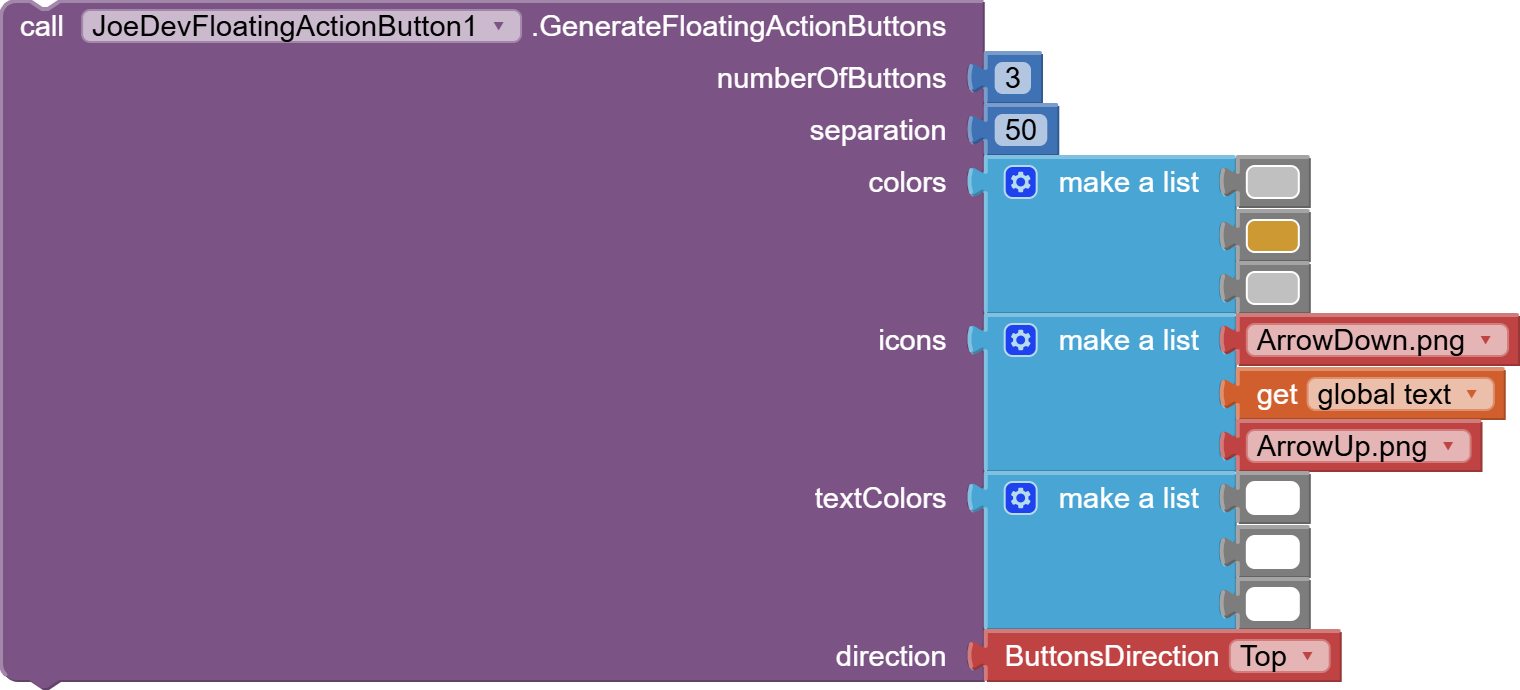Click the make a list label beside icons
Image resolution: width=1520 pixels, height=690 pixels.
click(1128, 340)
